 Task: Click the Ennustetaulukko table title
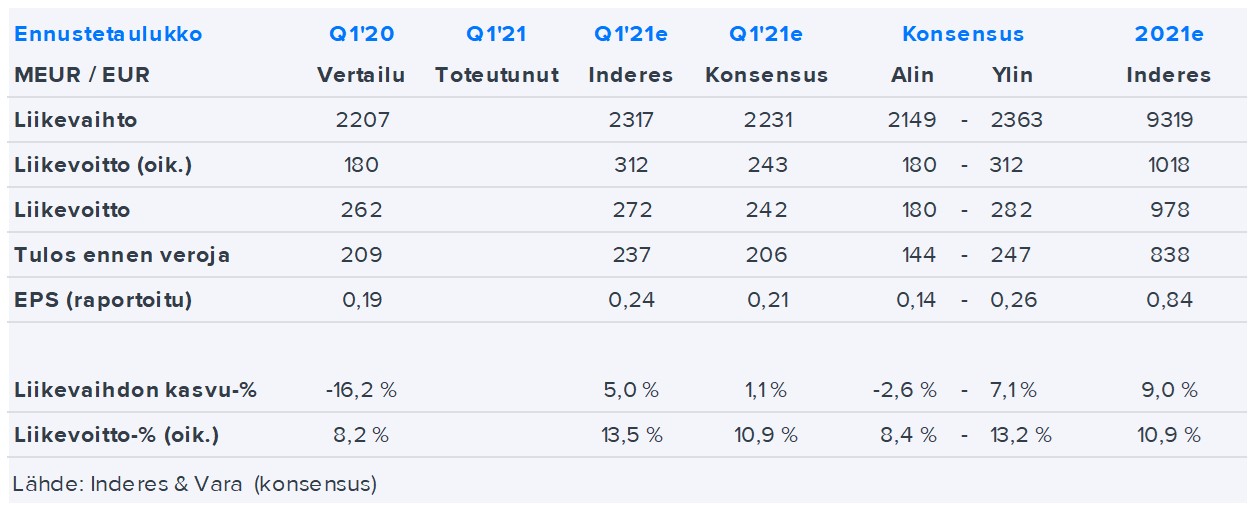[108, 34]
